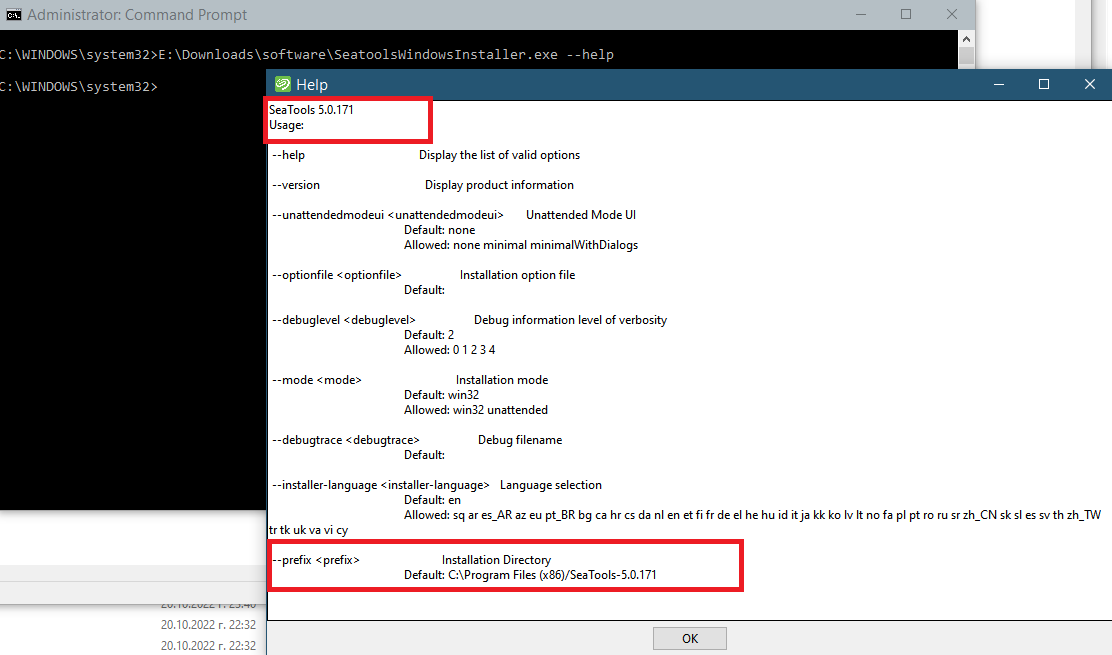Click 'SeaTools 5.0.171' version line
This screenshot has height=655, width=1112.
coord(311,110)
